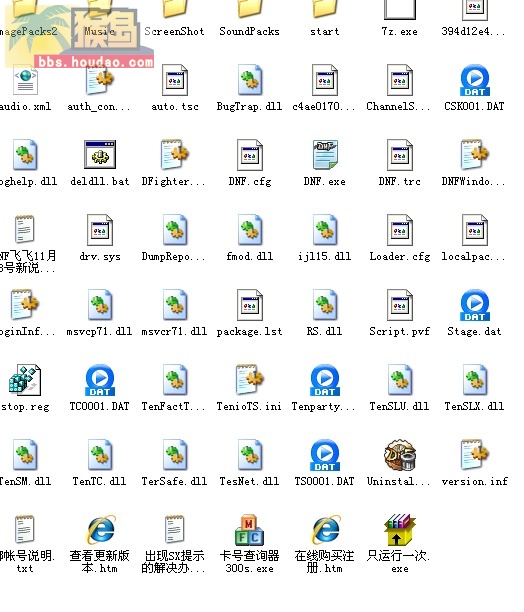
Task: Select the audio.xml file icon
Action: pyautogui.click(x=25, y=80)
